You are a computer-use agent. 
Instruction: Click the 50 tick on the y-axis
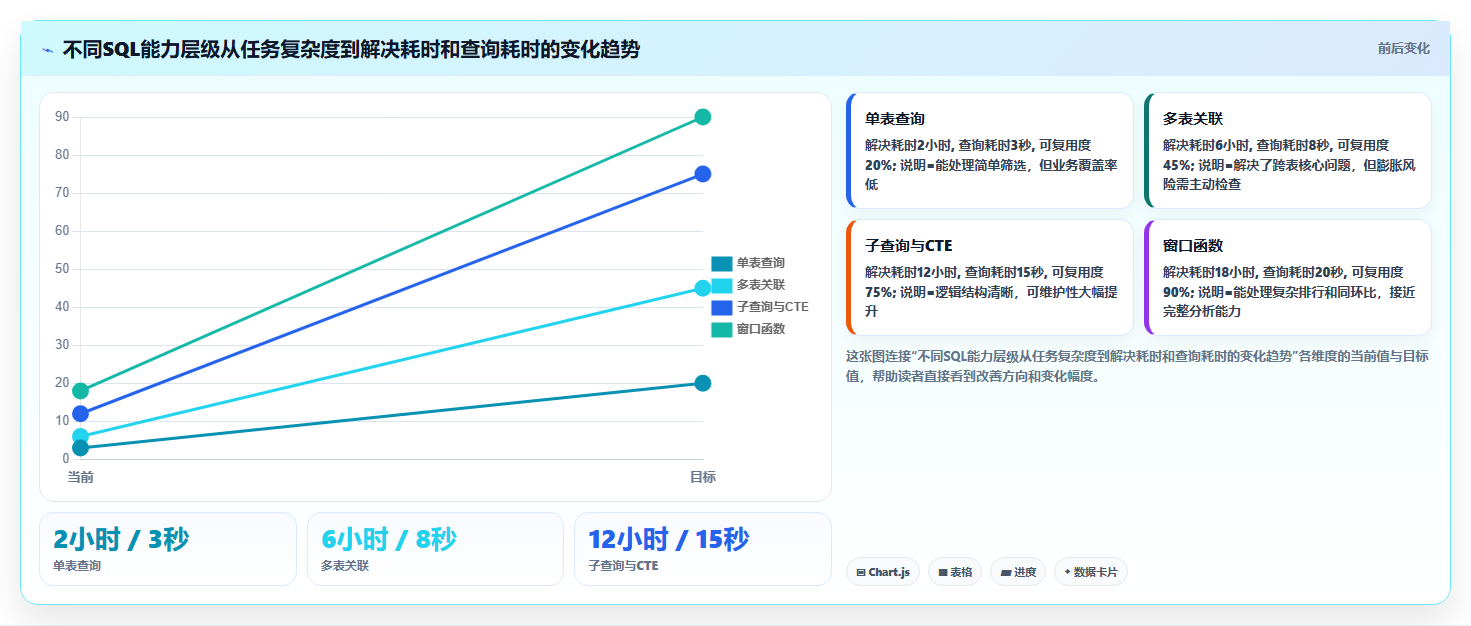click(62, 269)
